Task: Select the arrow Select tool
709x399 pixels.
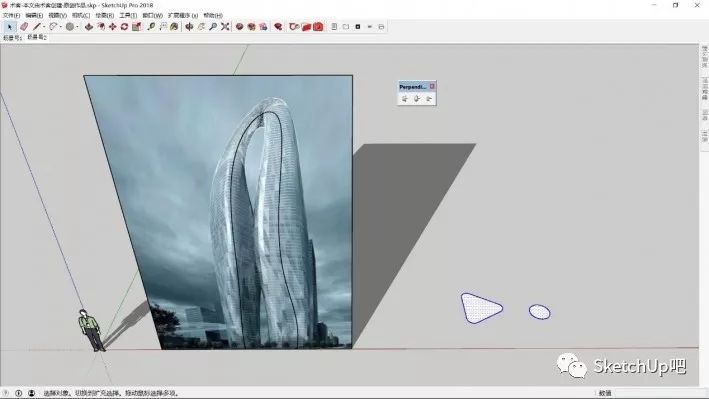Action: click(x=9, y=27)
